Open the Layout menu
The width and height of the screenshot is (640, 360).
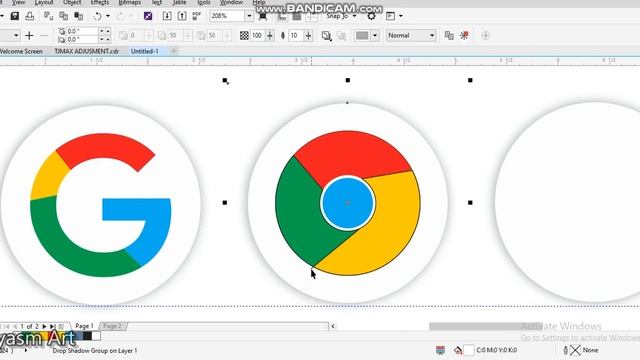(x=44, y=2)
